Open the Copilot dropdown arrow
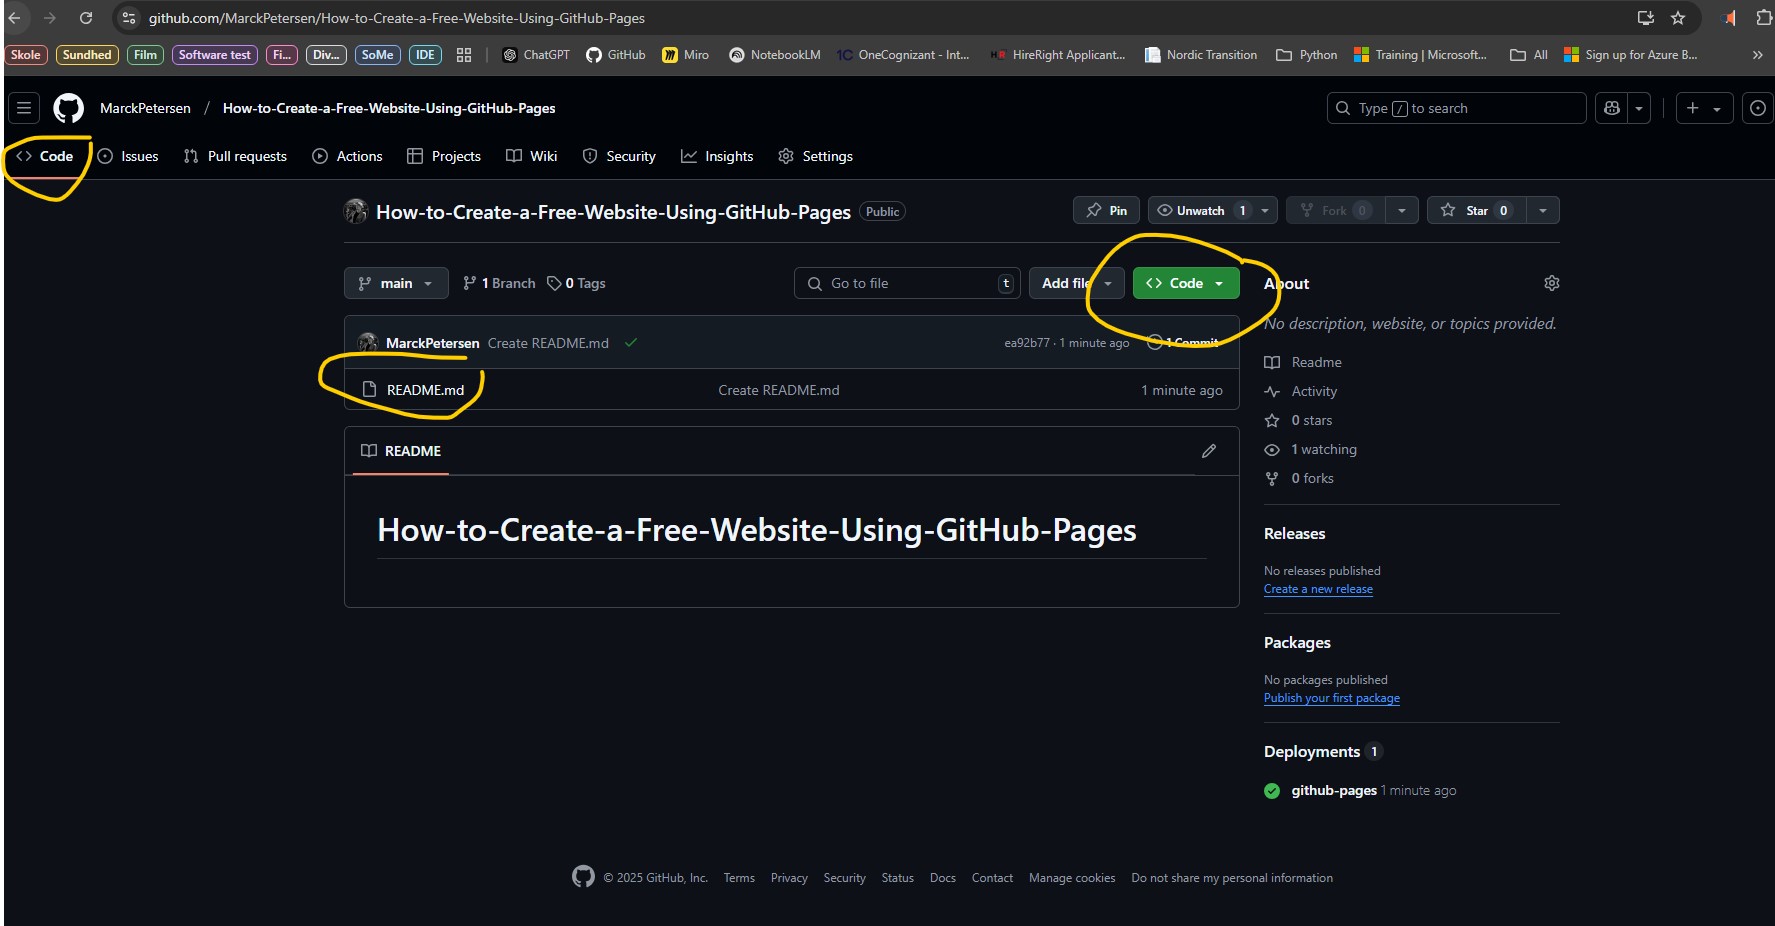The height and width of the screenshot is (926, 1775). (x=1639, y=108)
